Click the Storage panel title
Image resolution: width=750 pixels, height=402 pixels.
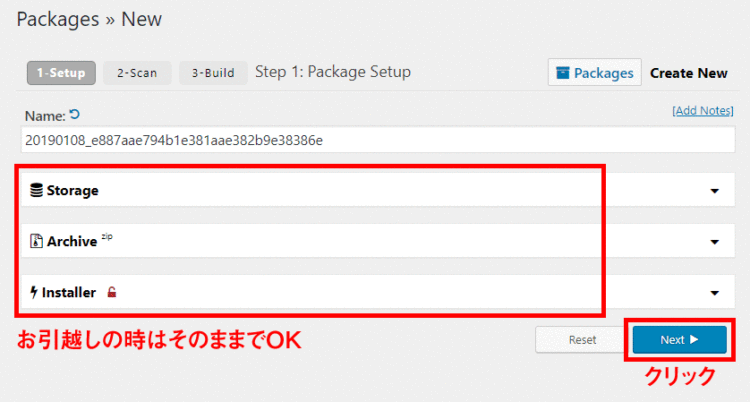click(x=72, y=190)
